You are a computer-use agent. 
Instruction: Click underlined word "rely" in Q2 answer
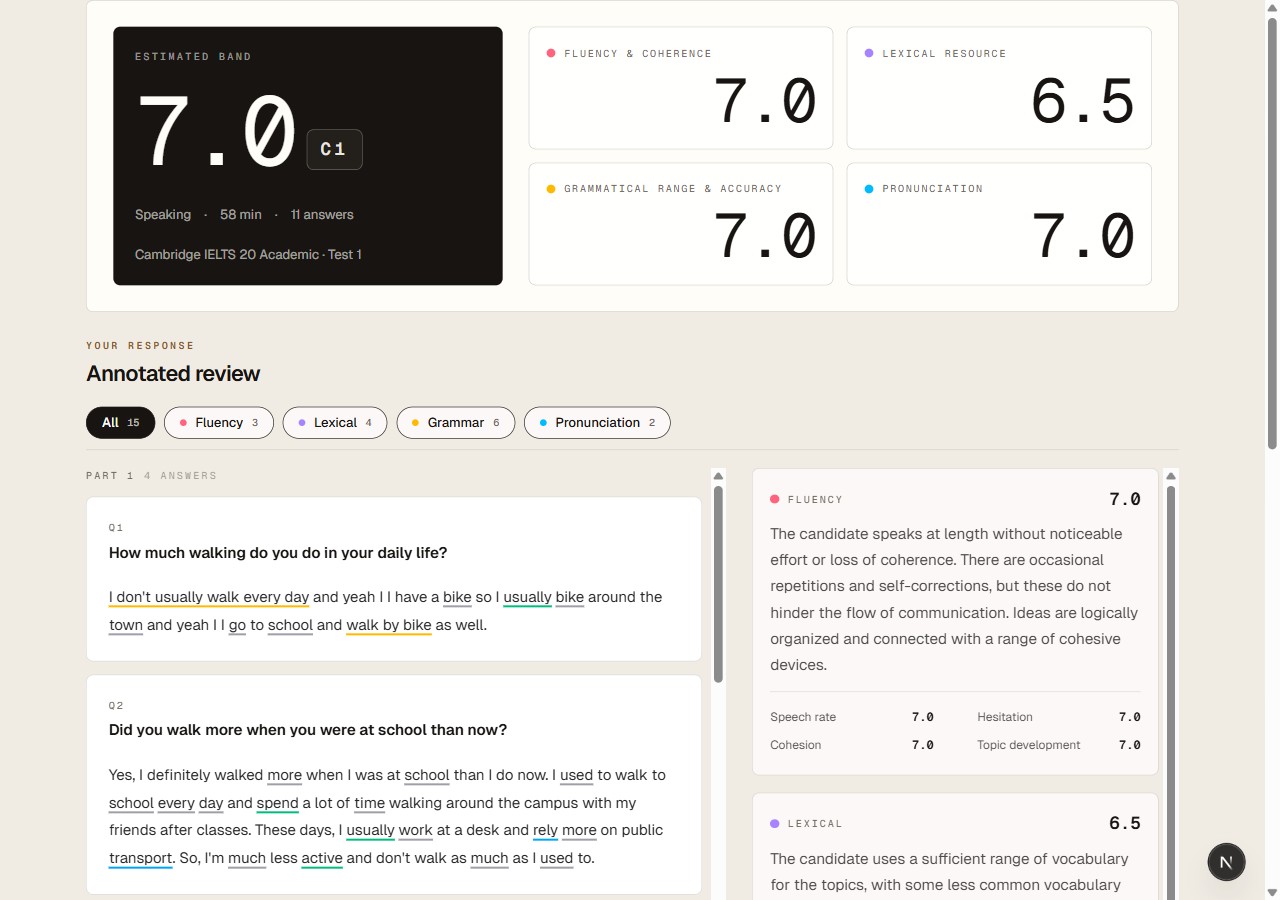pyautogui.click(x=545, y=830)
